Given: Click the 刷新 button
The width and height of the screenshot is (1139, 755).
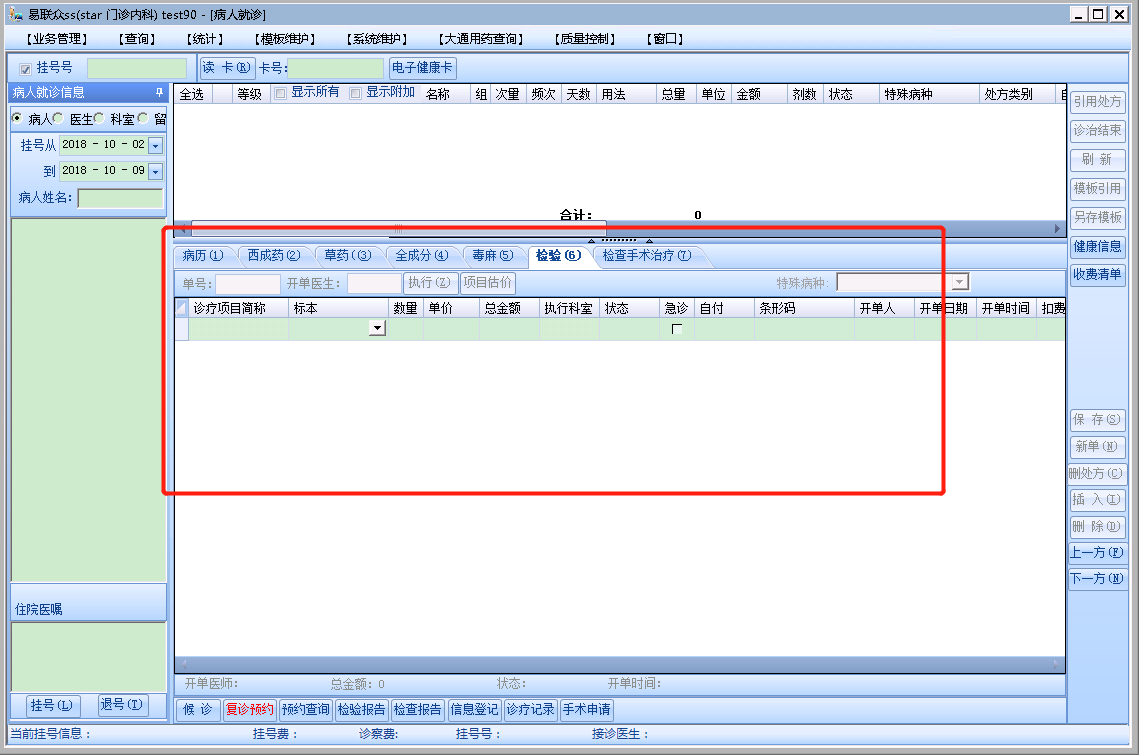Looking at the screenshot, I should click(x=1098, y=159).
